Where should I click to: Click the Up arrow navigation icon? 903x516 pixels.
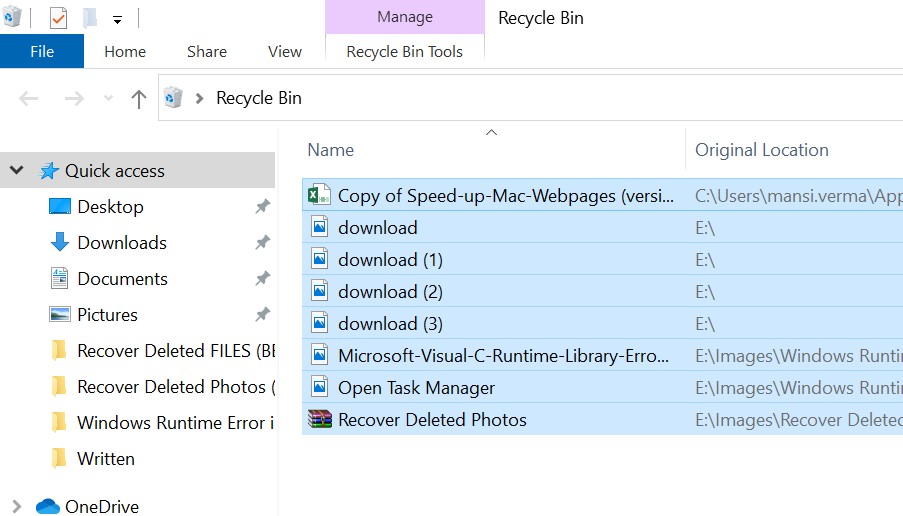[x=139, y=98]
